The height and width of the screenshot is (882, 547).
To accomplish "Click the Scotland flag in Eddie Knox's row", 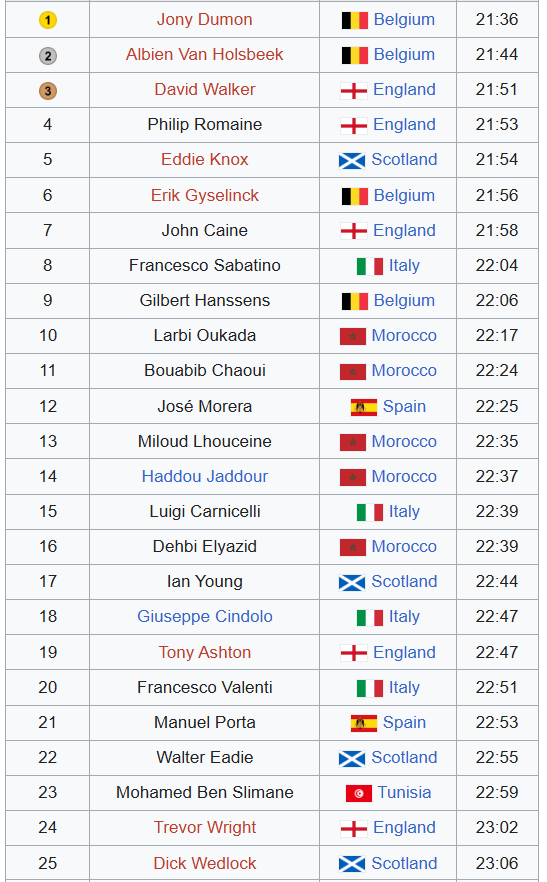I will tap(352, 160).
